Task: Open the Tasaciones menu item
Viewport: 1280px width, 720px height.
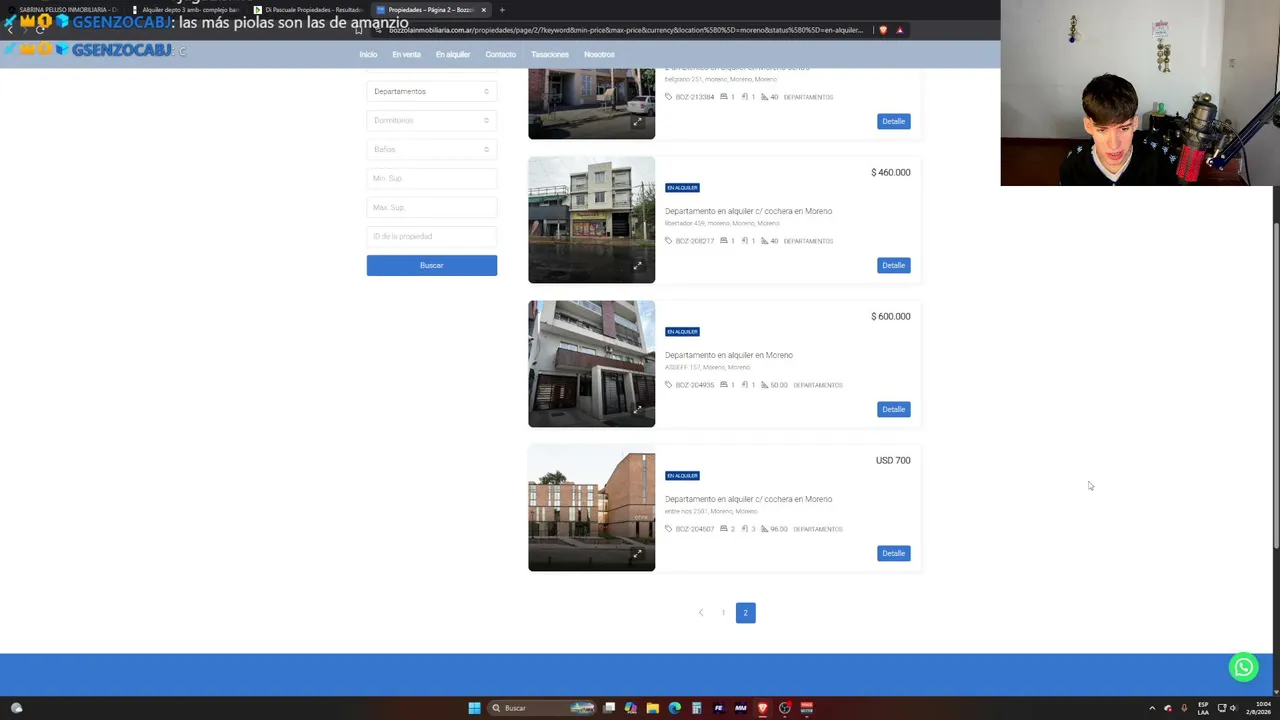Action: (x=550, y=54)
